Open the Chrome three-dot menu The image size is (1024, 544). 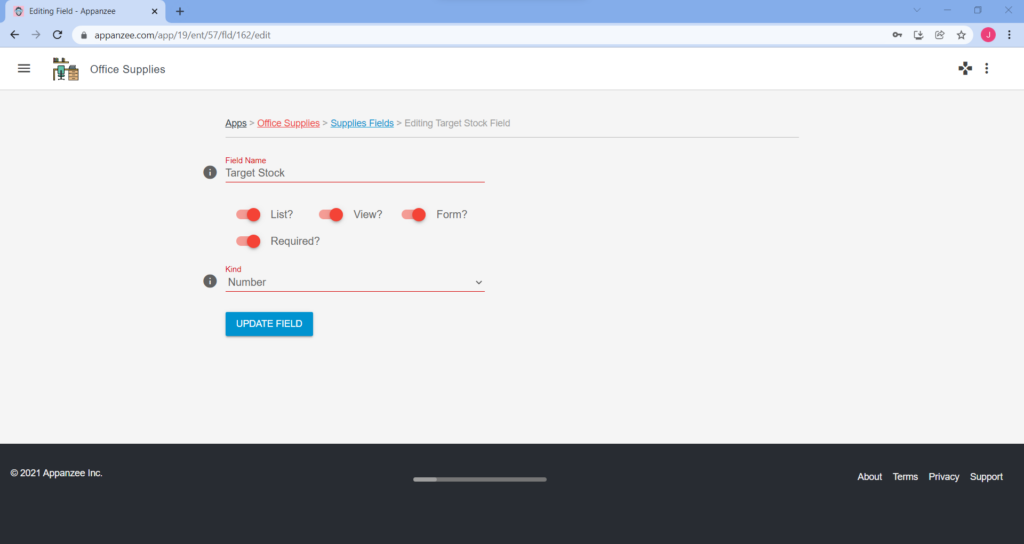pos(1010,35)
